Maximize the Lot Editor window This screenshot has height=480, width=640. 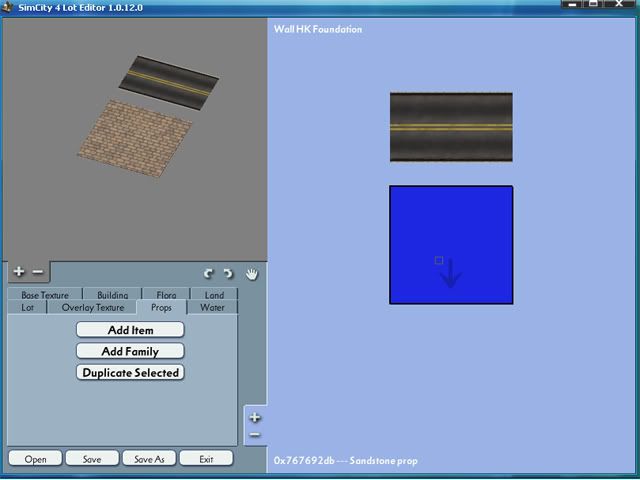tap(593, 4)
